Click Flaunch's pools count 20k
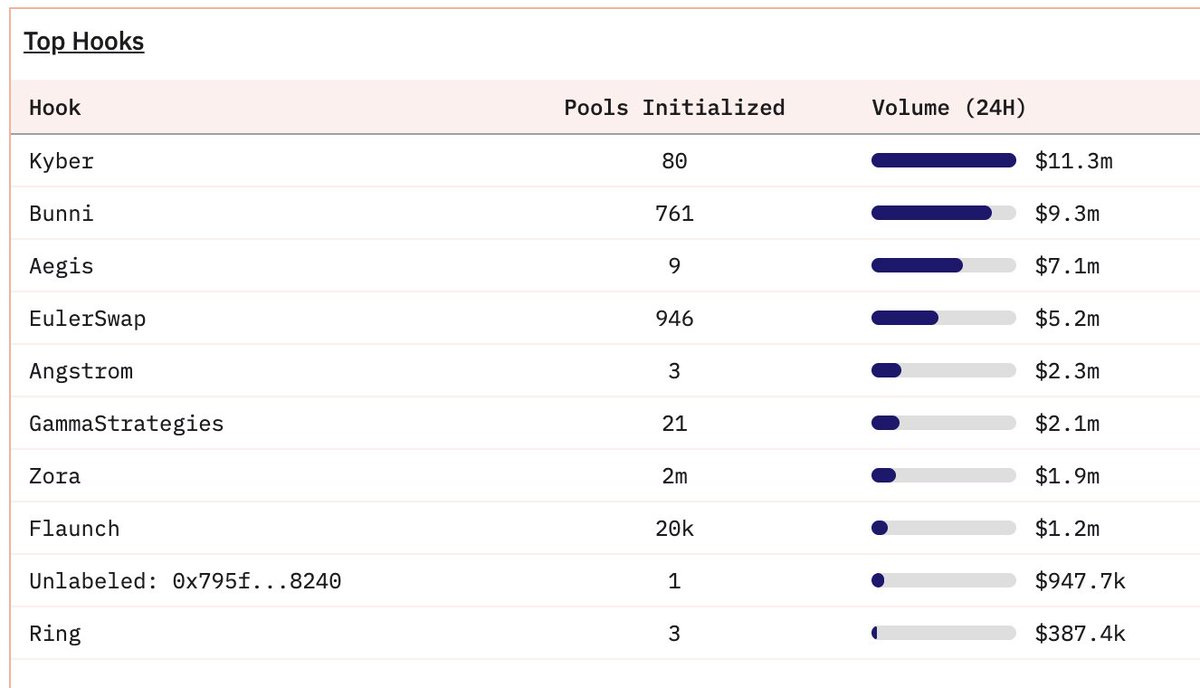Viewport: 1200px width, 688px height. click(x=674, y=529)
